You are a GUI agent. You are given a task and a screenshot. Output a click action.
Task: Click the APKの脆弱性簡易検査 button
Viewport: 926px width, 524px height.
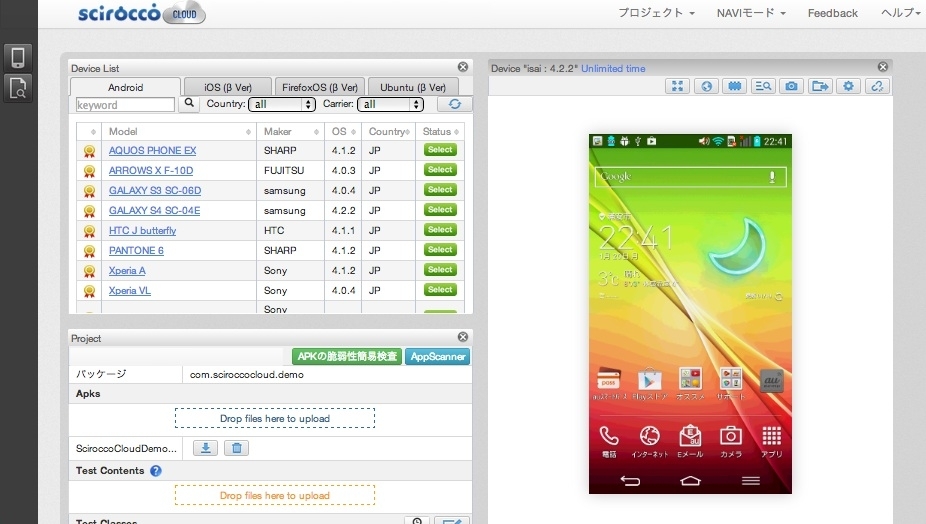[347, 356]
